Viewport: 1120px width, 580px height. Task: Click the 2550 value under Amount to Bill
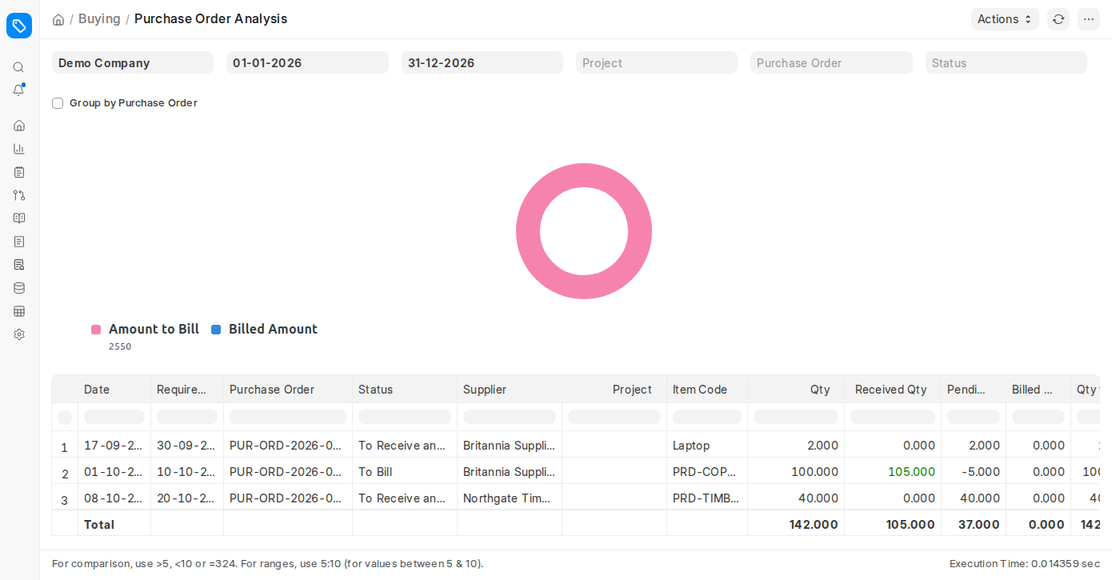click(120, 346)
